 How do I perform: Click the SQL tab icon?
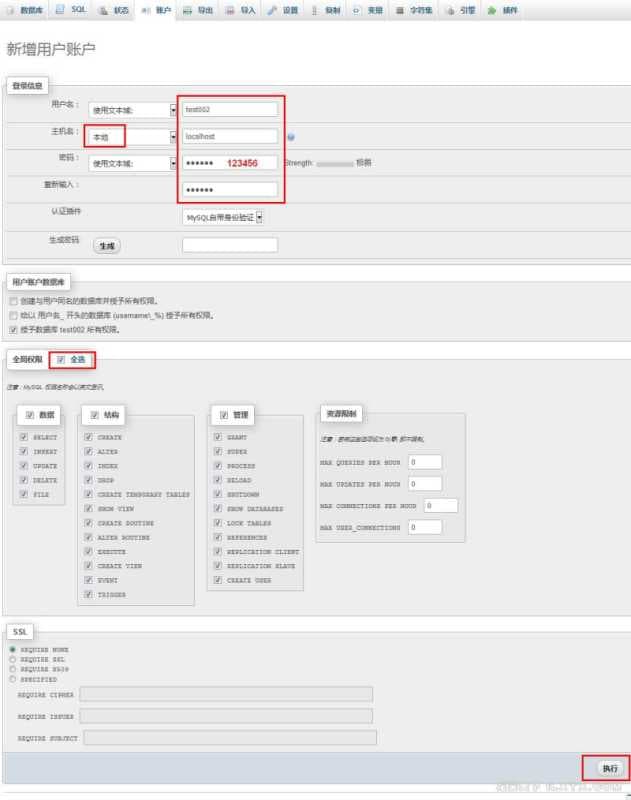61,10
